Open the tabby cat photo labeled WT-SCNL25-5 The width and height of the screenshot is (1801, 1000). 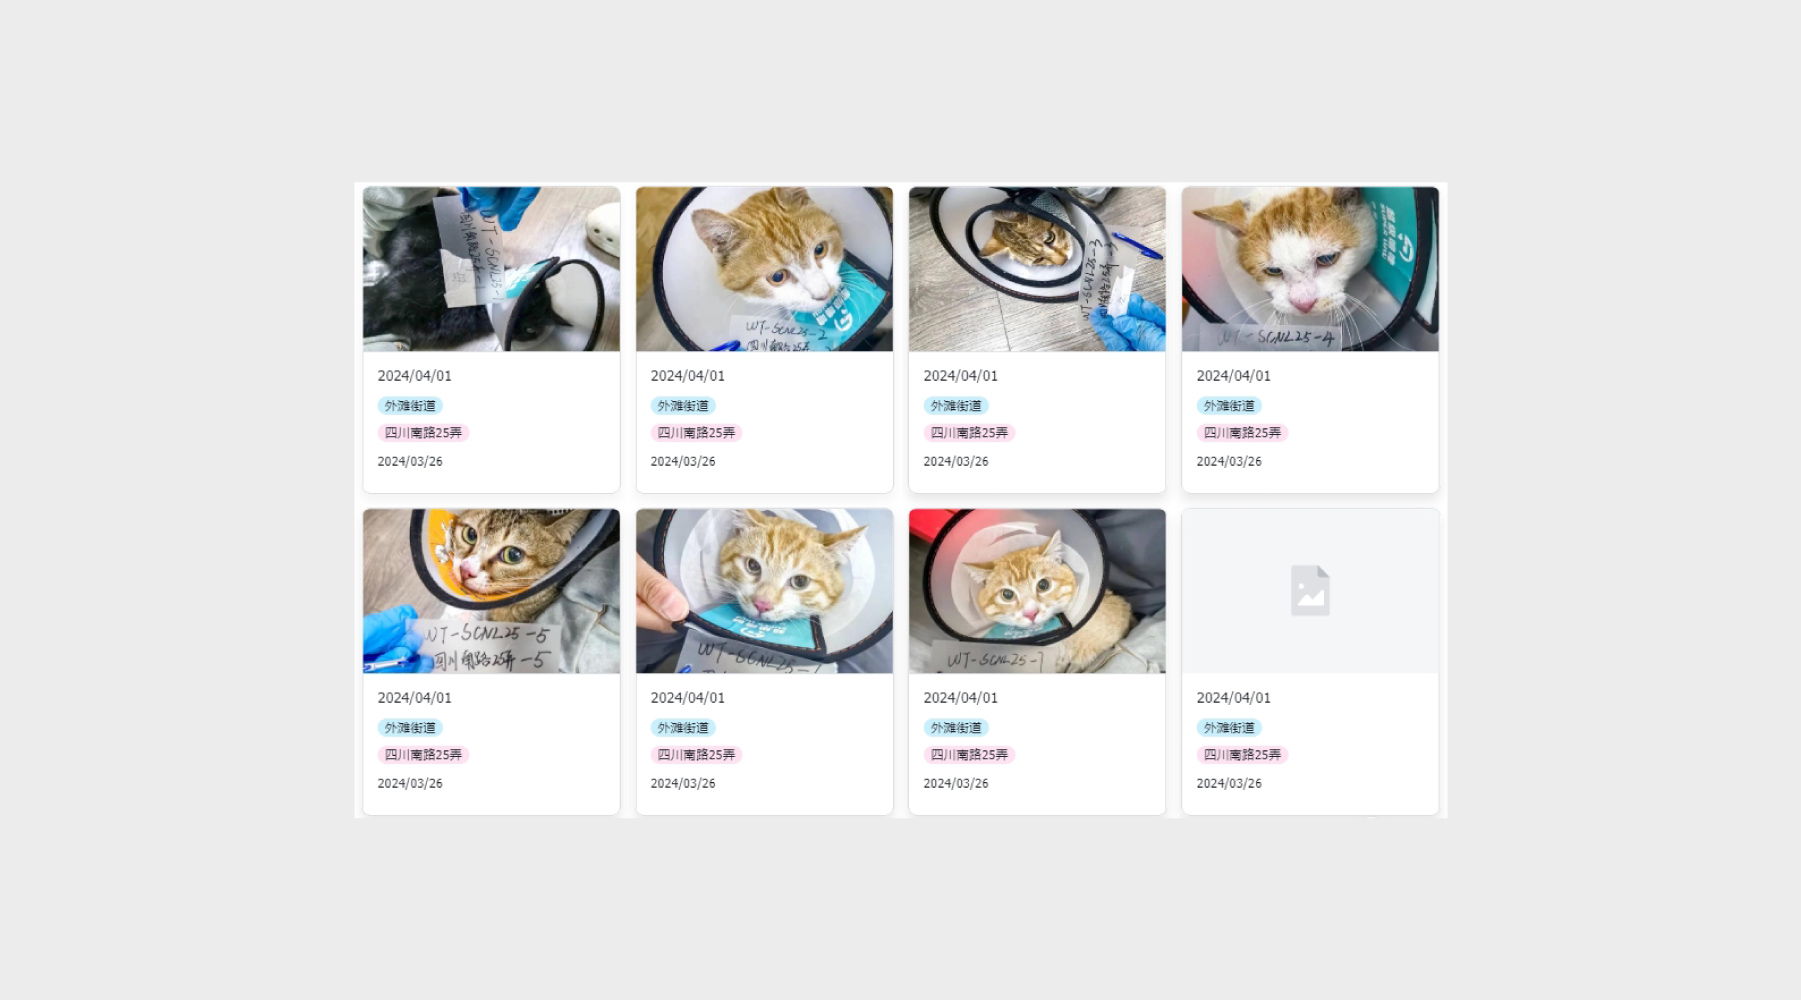491,591
